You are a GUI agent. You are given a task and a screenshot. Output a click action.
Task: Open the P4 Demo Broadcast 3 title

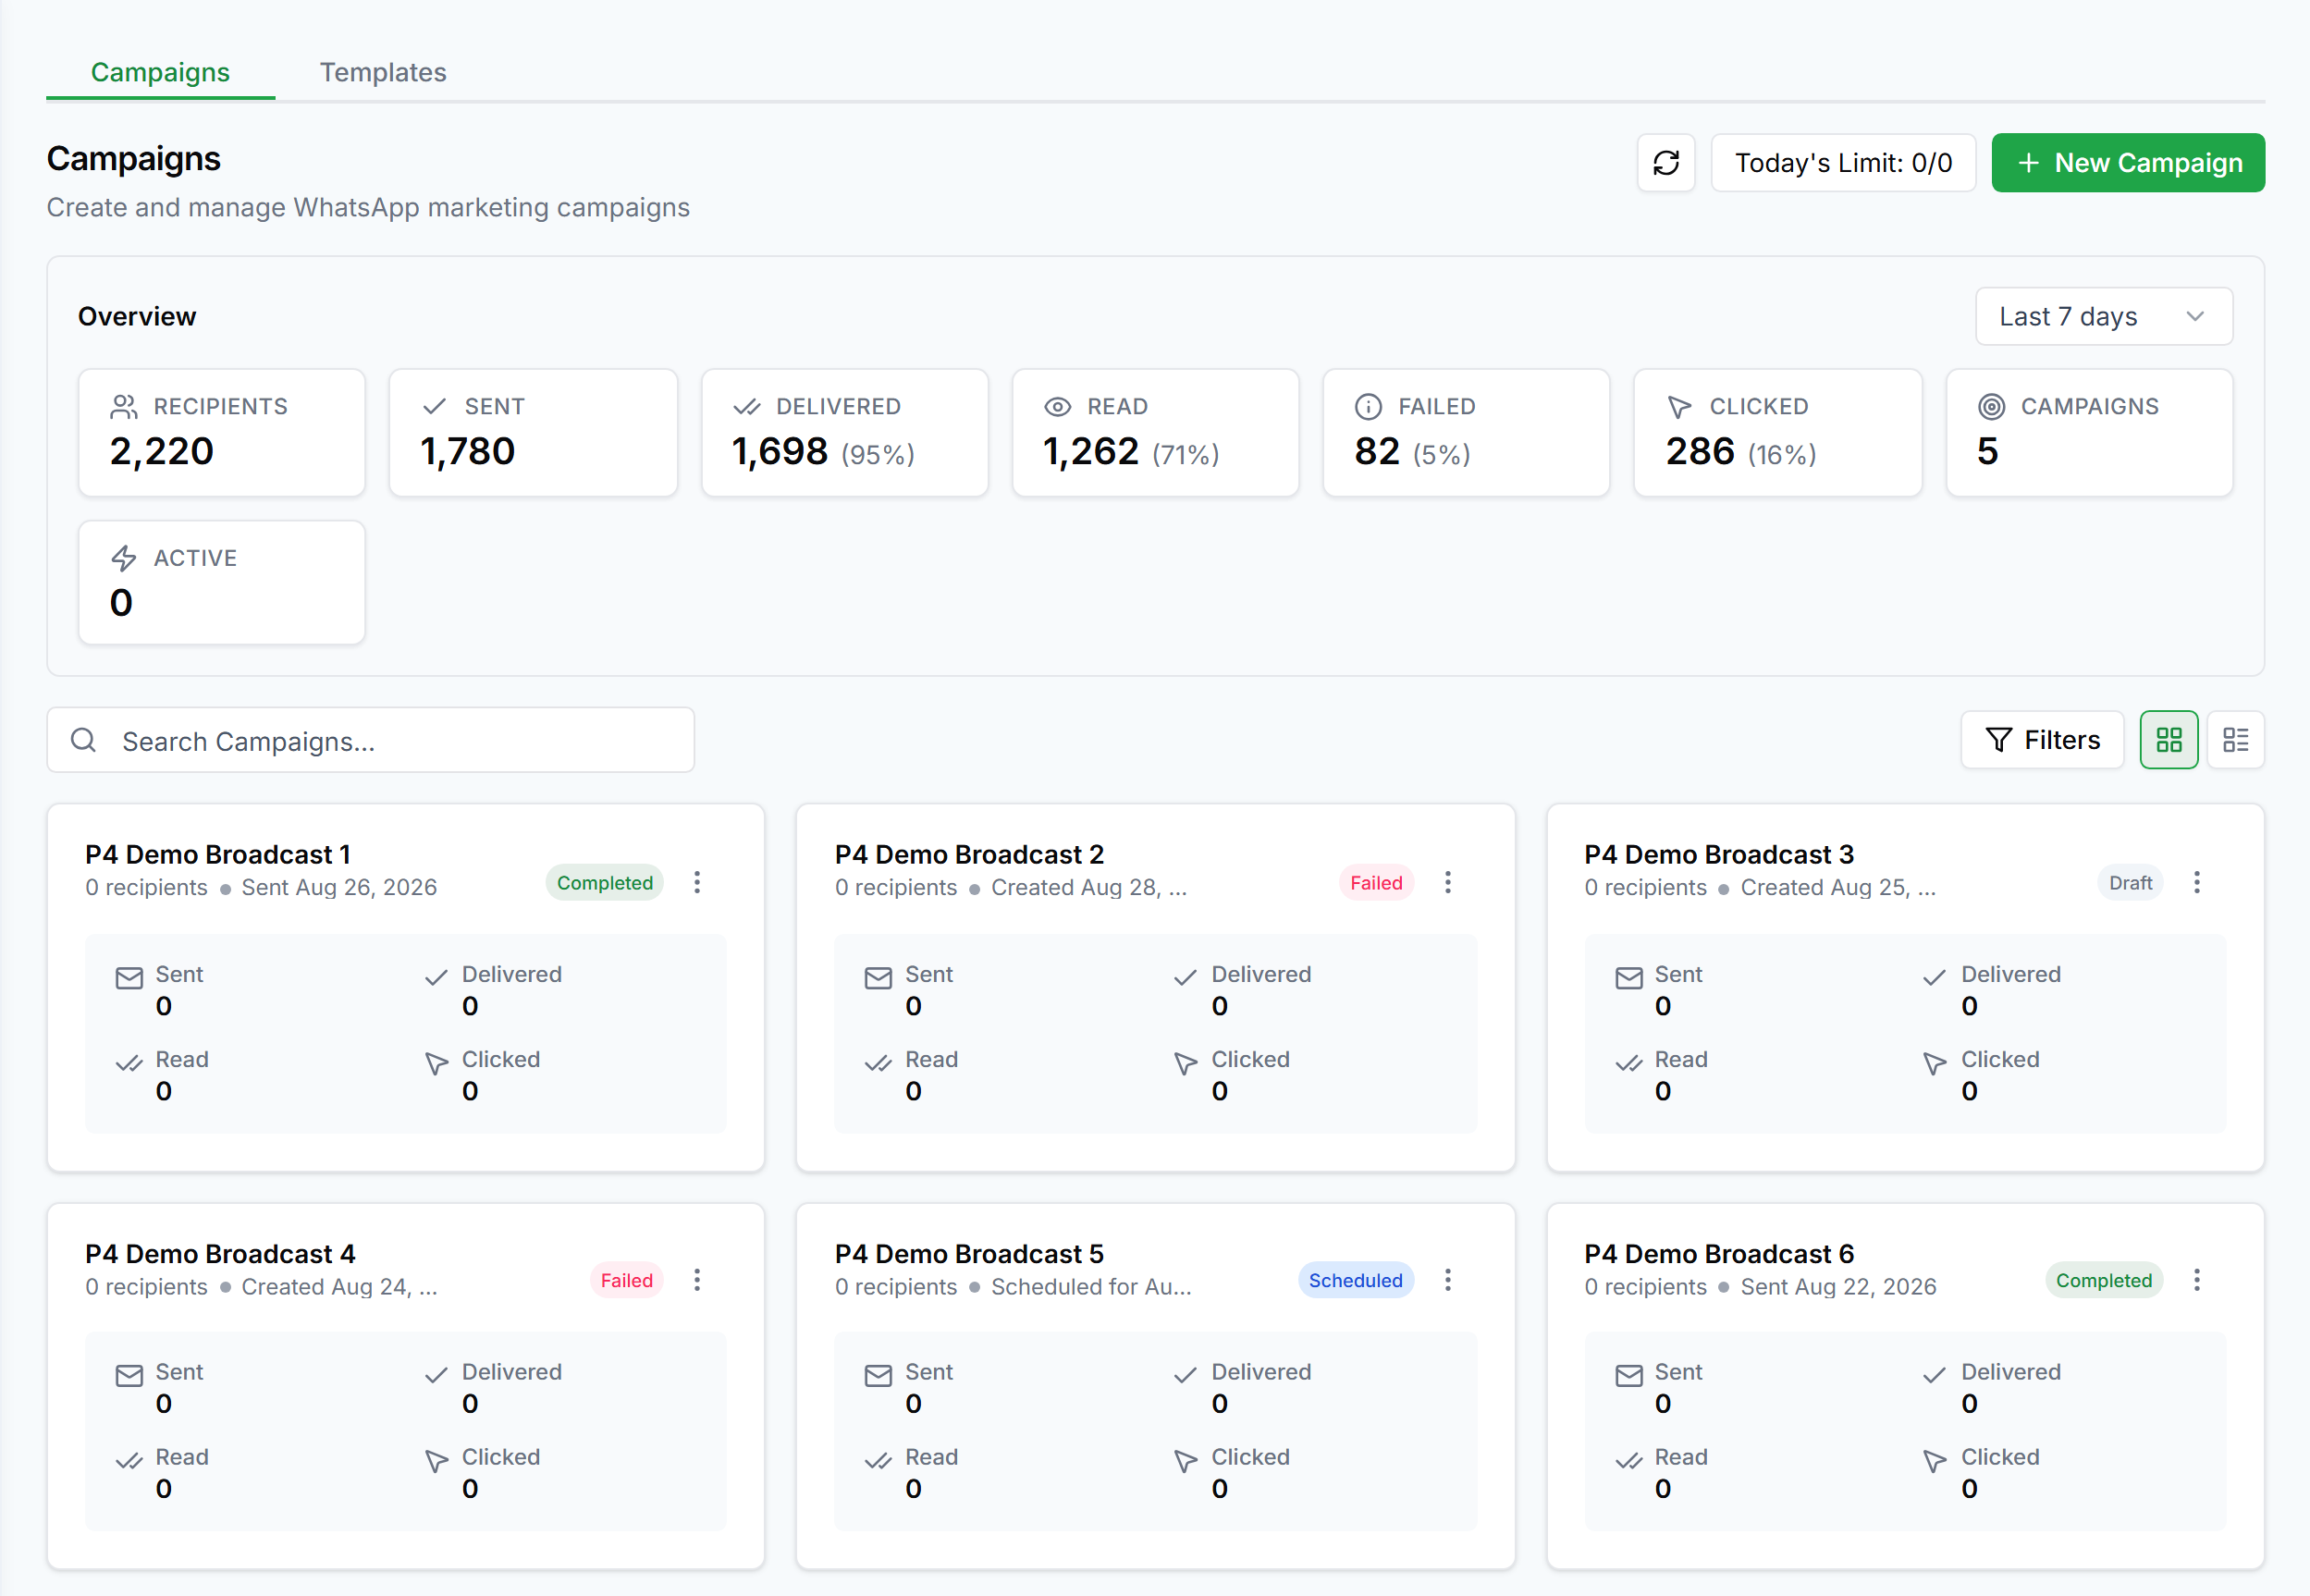(x=1719, y=855)
